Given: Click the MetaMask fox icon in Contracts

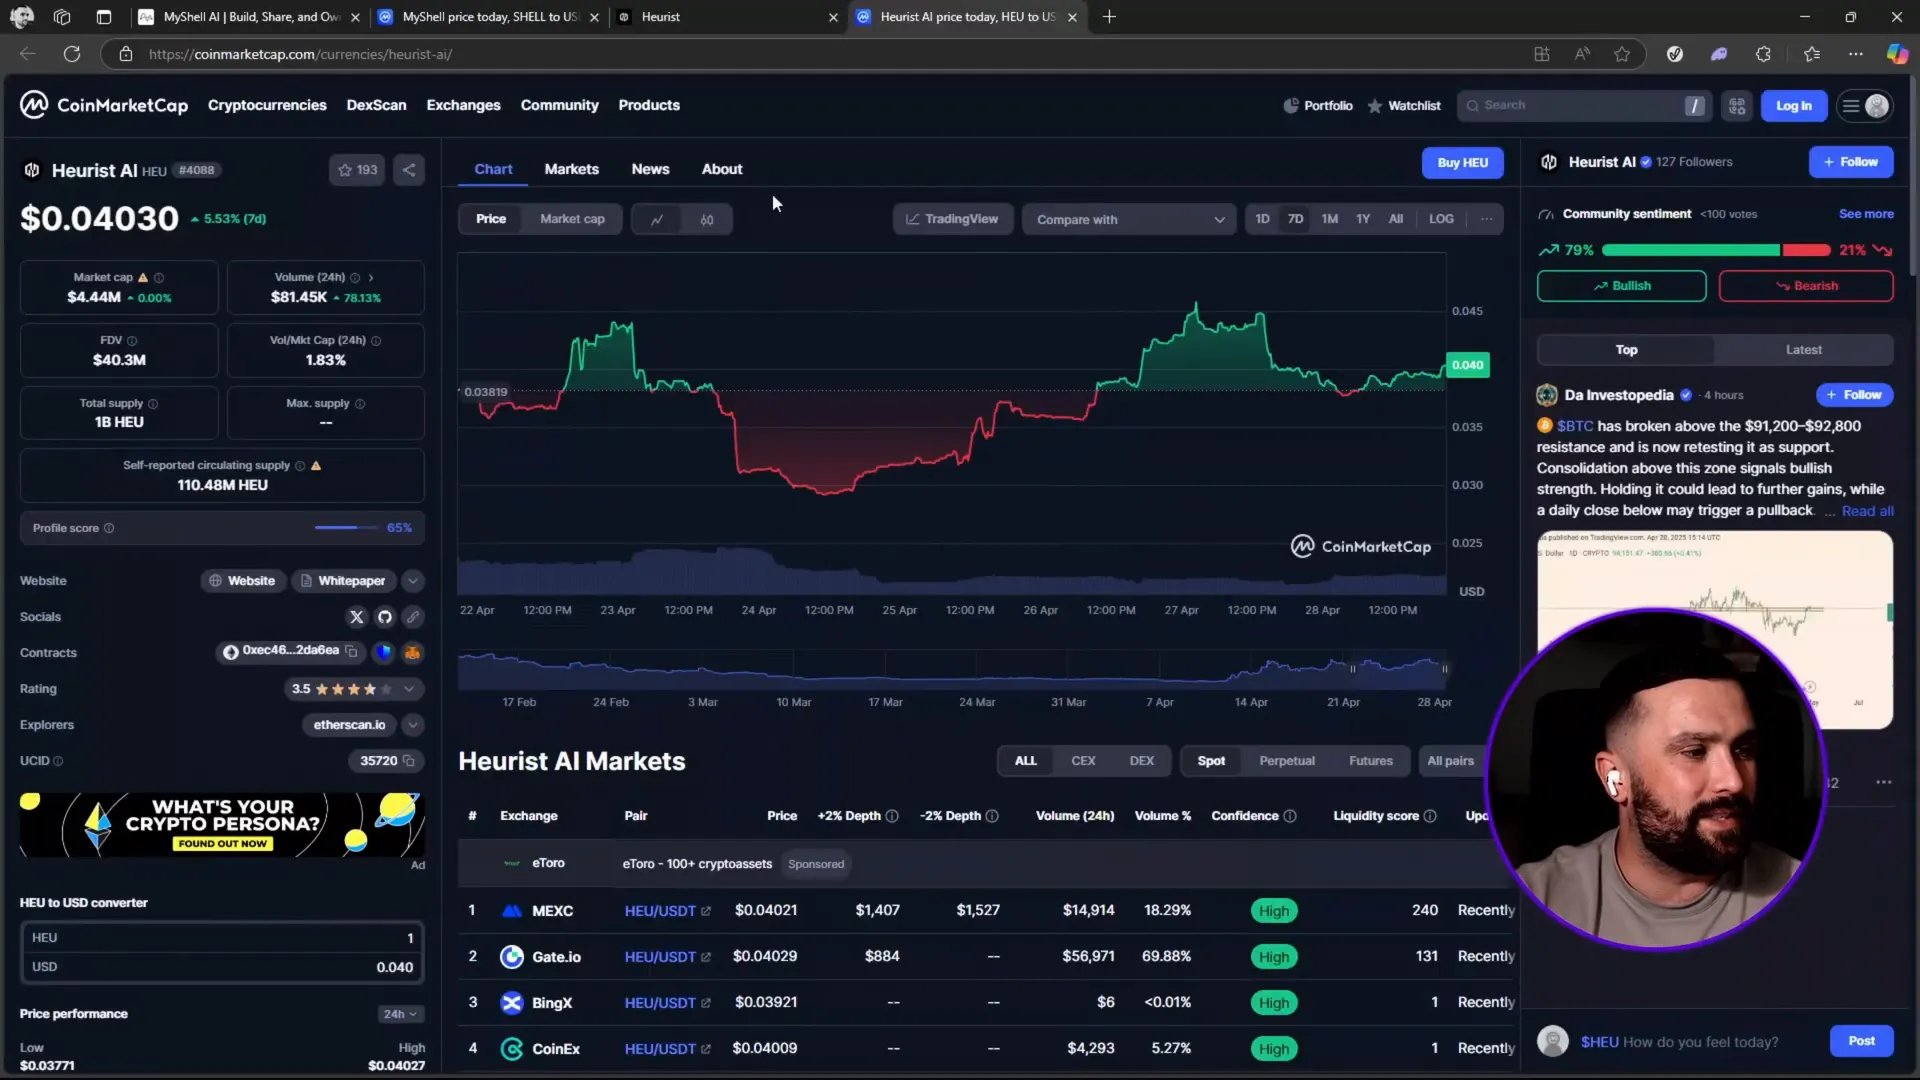Looking at the screenshot, I should tap(412, 653).
